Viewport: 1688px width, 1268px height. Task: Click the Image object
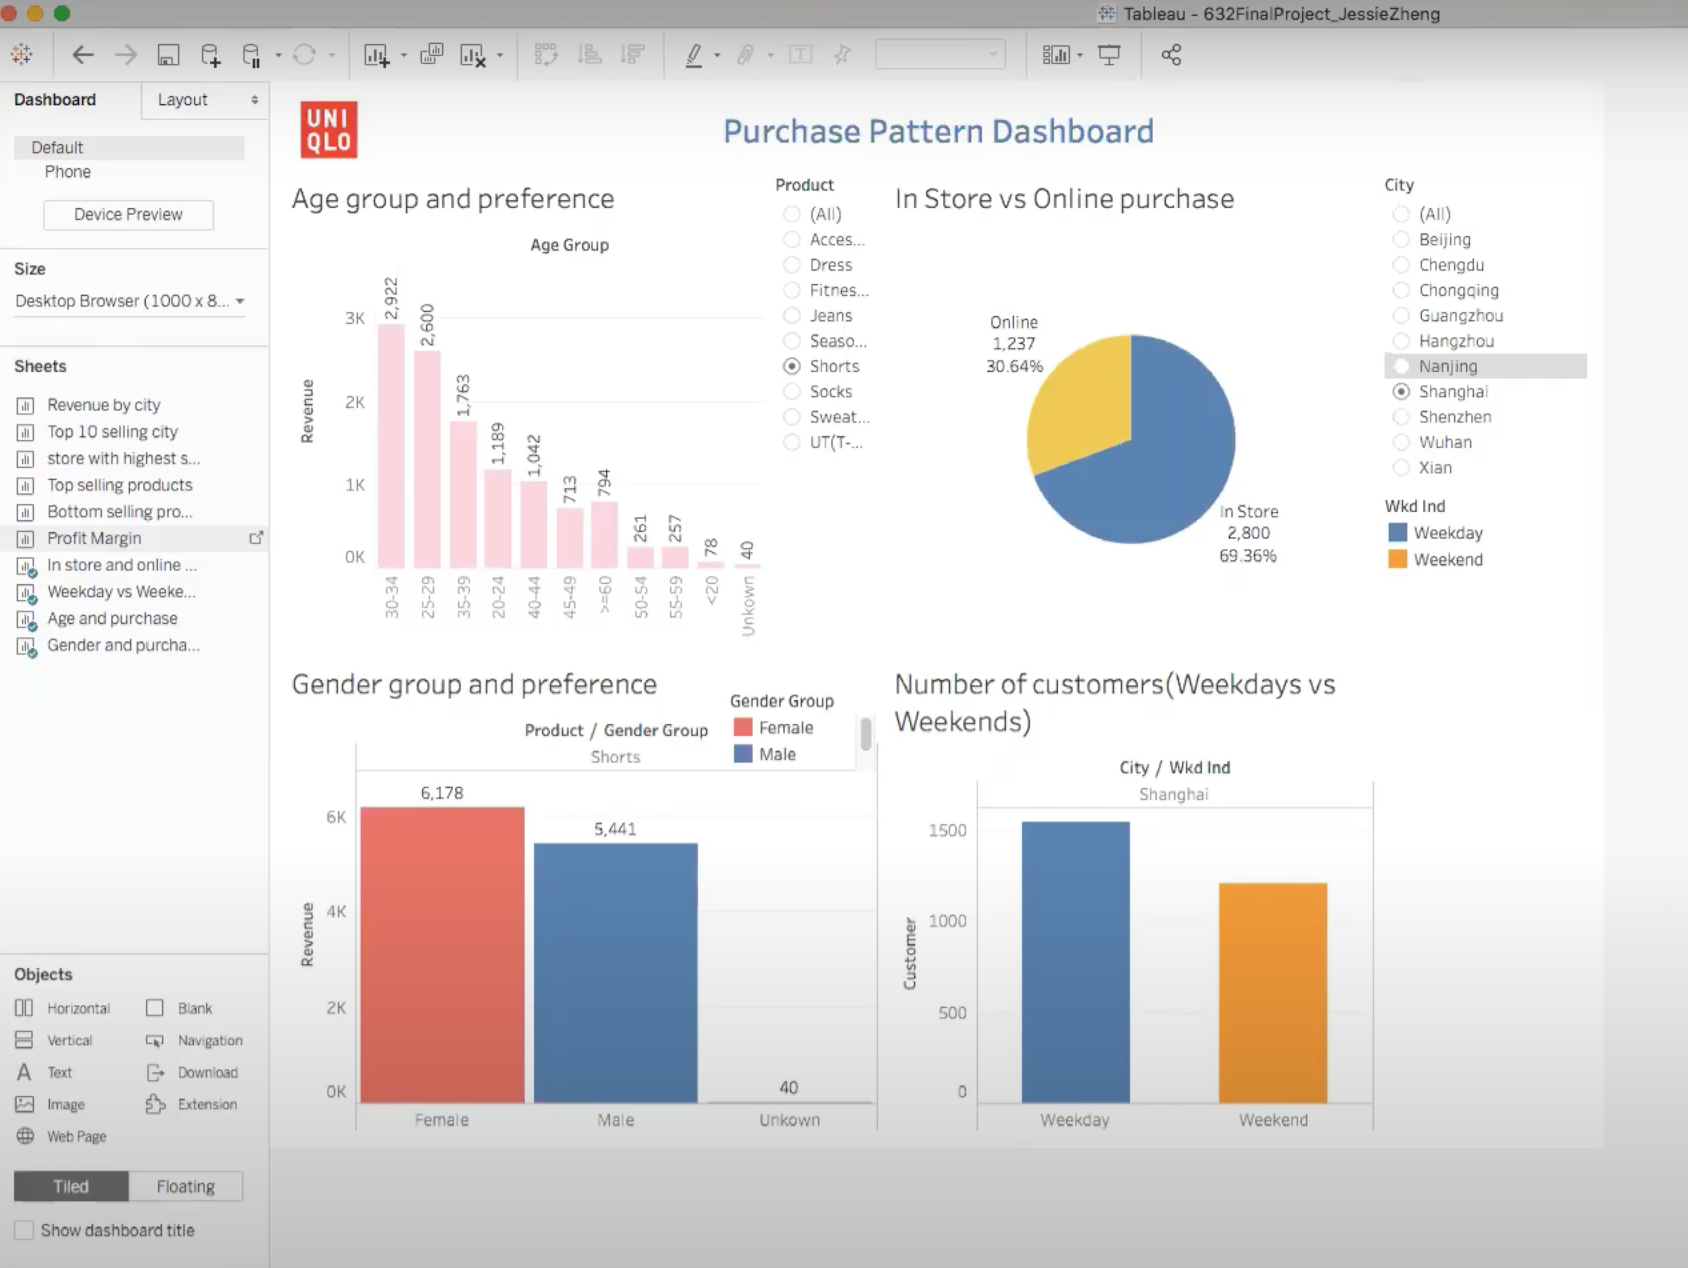tap(50, 1104)
